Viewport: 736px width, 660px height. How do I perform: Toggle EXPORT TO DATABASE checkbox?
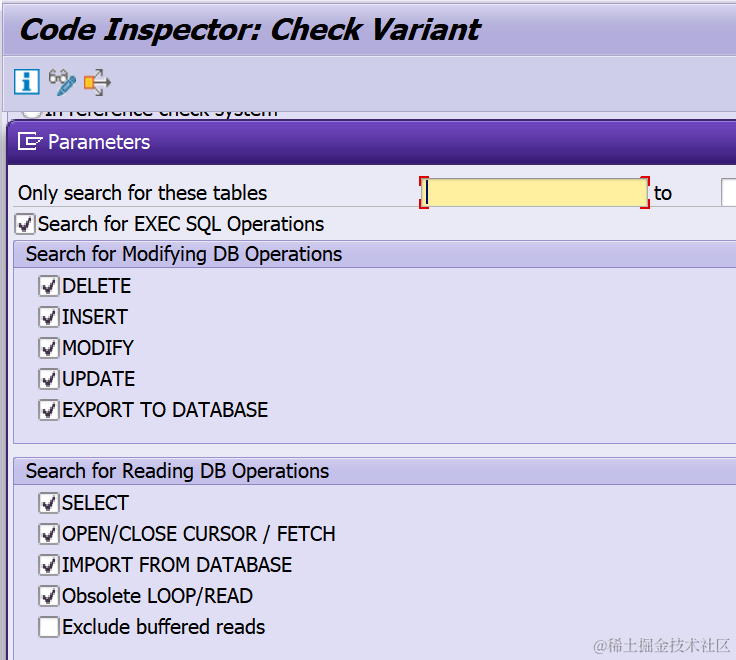(49, 410)
